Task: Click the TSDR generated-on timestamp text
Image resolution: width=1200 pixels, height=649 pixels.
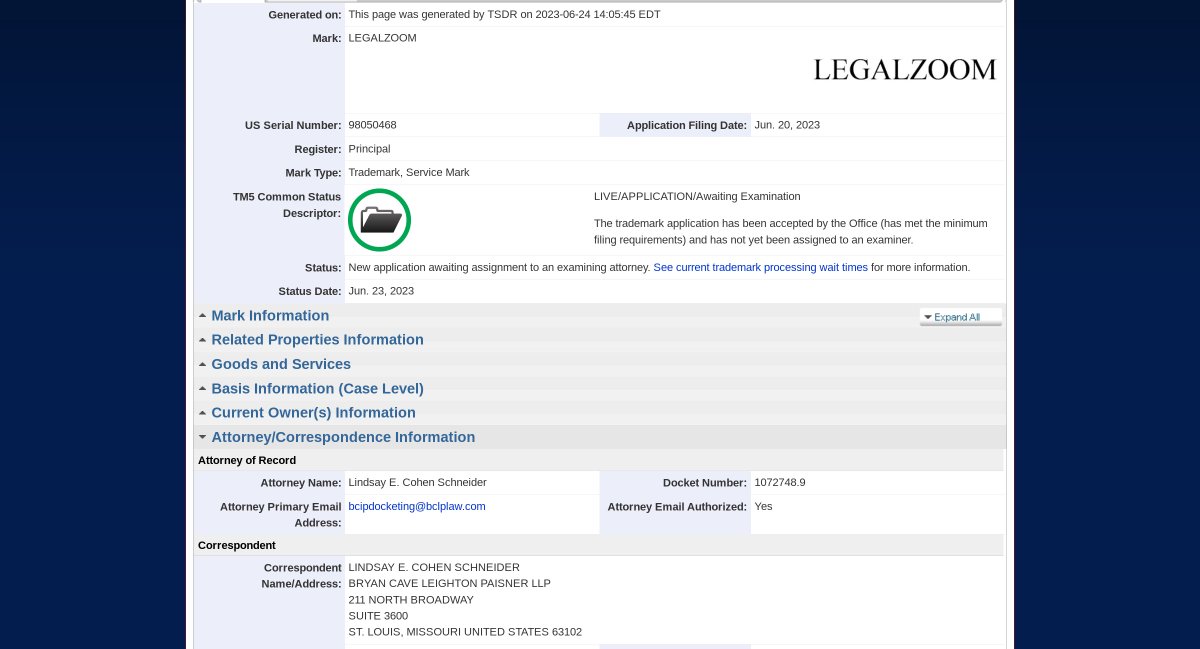Action: click(x=504, y=14)
